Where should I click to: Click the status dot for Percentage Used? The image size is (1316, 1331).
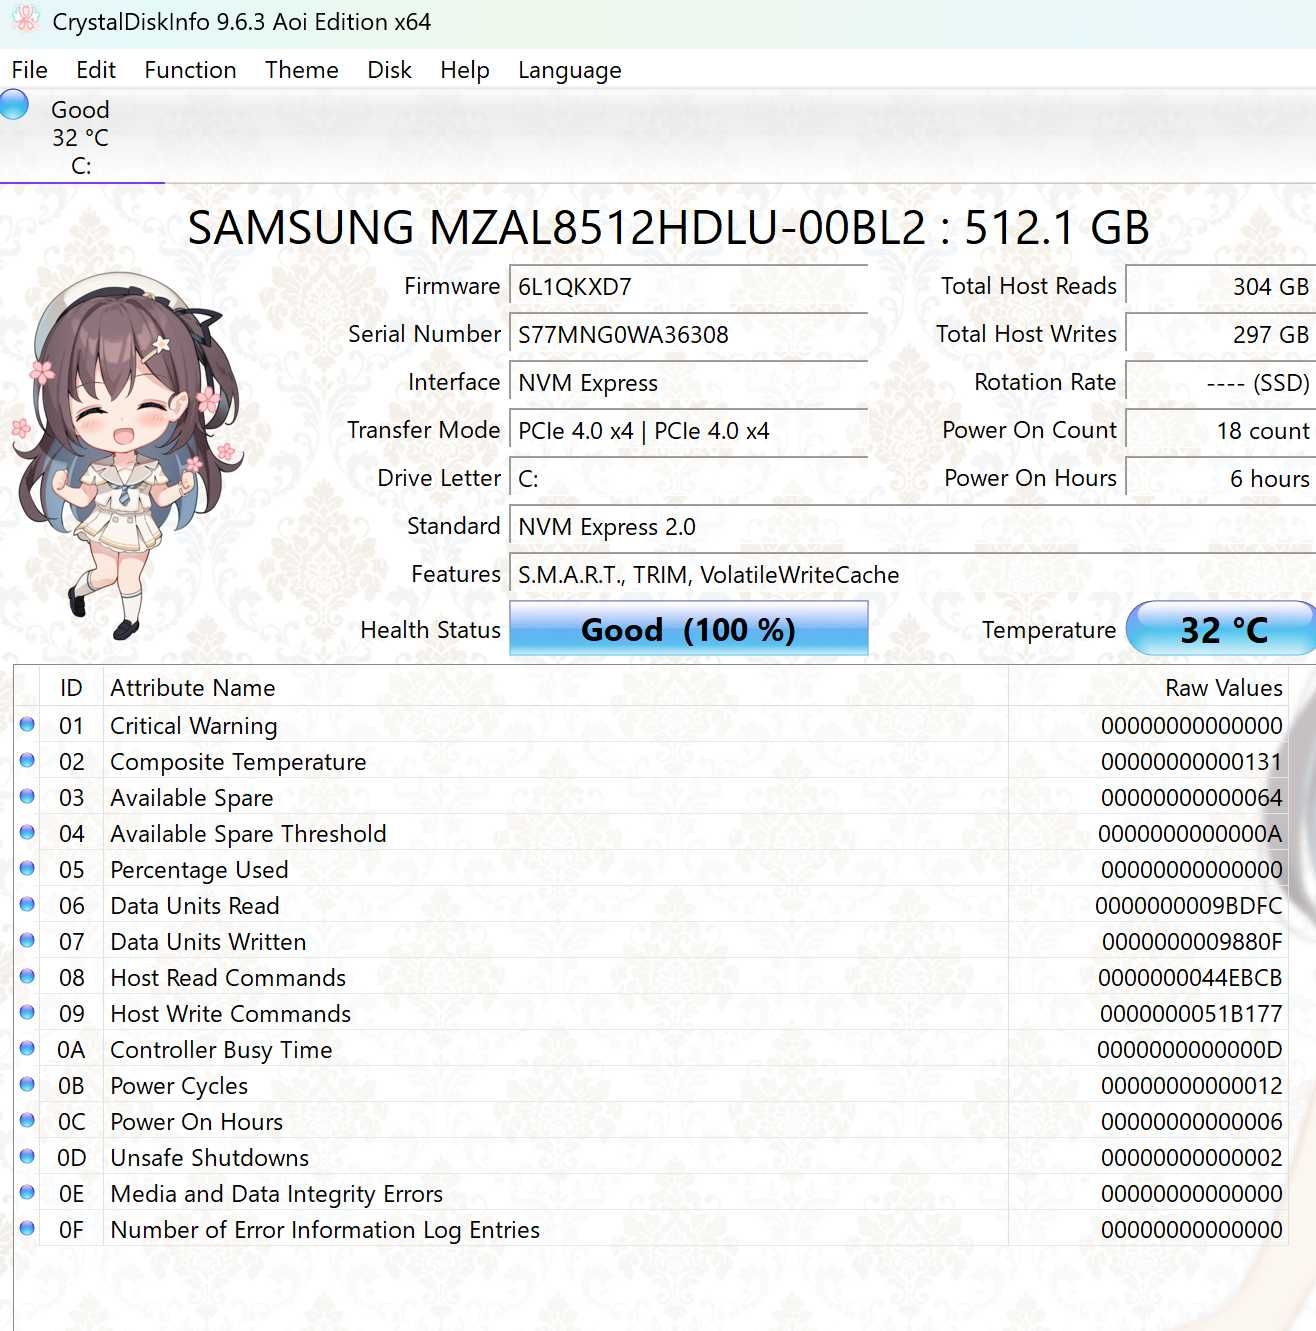[27, 869]
